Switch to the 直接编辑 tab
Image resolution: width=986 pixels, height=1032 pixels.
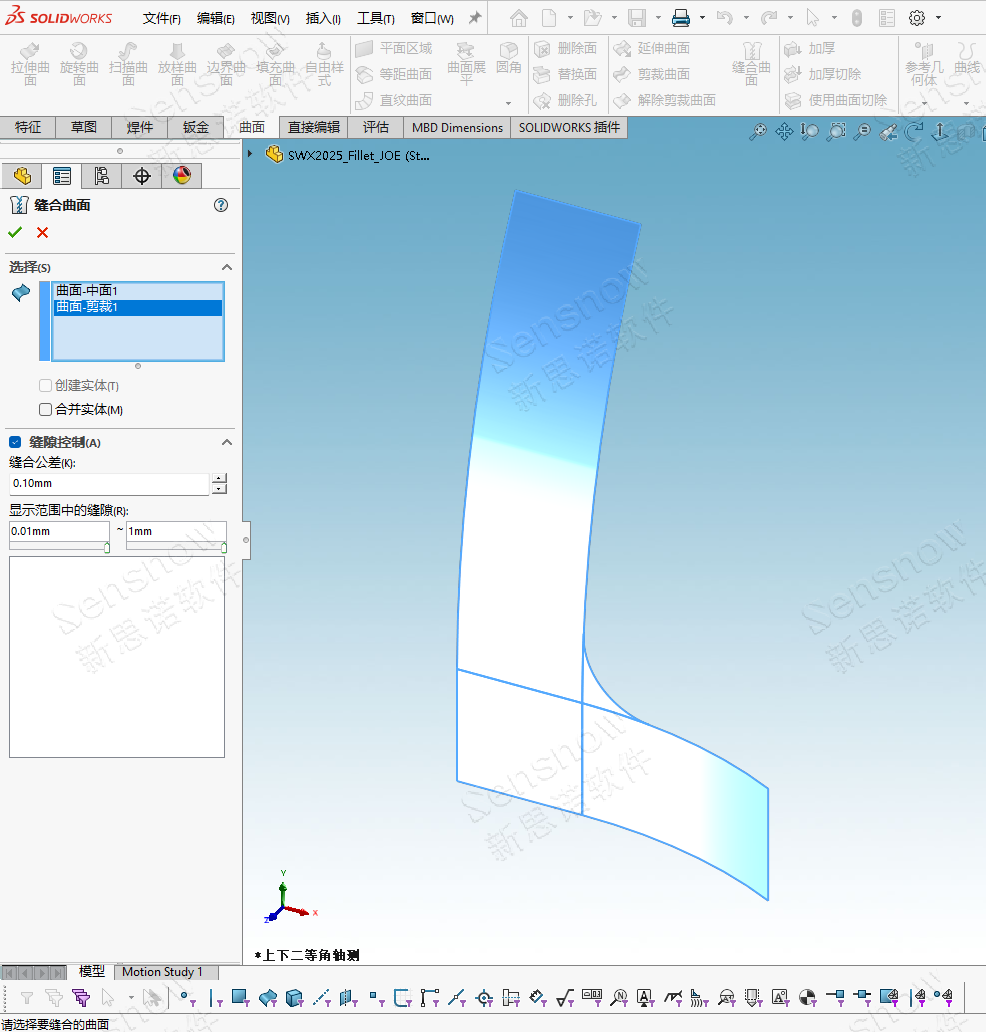314,127
